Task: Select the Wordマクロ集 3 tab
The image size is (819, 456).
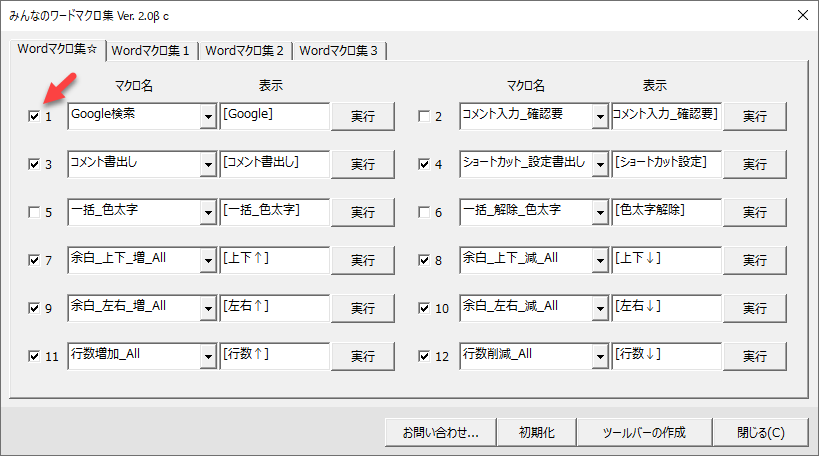Action: (x=340, y=51)
